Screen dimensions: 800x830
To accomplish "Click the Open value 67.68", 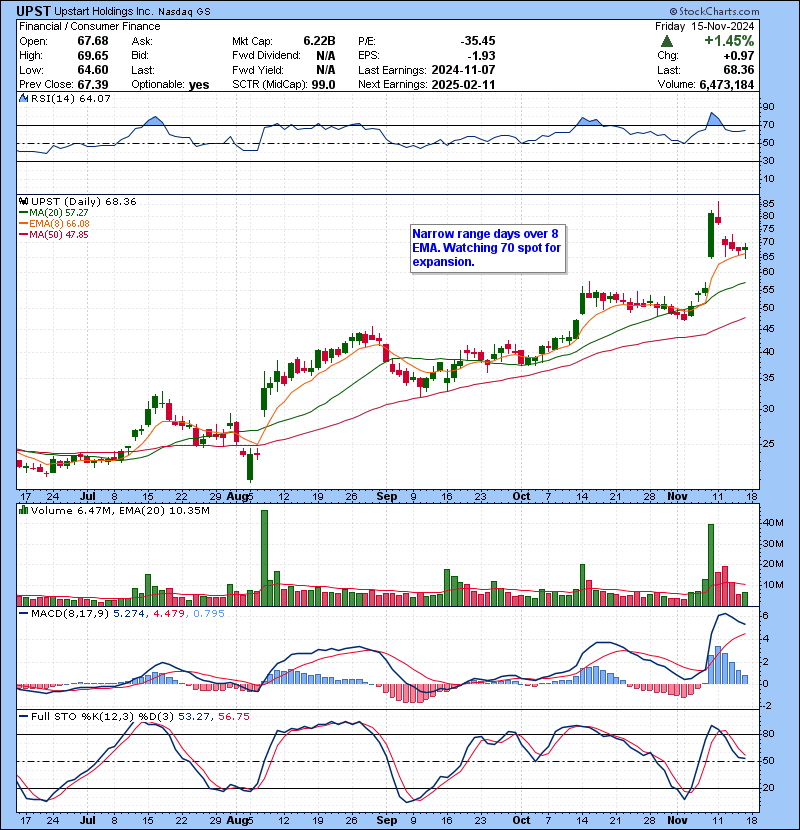I will pos(93,41).
